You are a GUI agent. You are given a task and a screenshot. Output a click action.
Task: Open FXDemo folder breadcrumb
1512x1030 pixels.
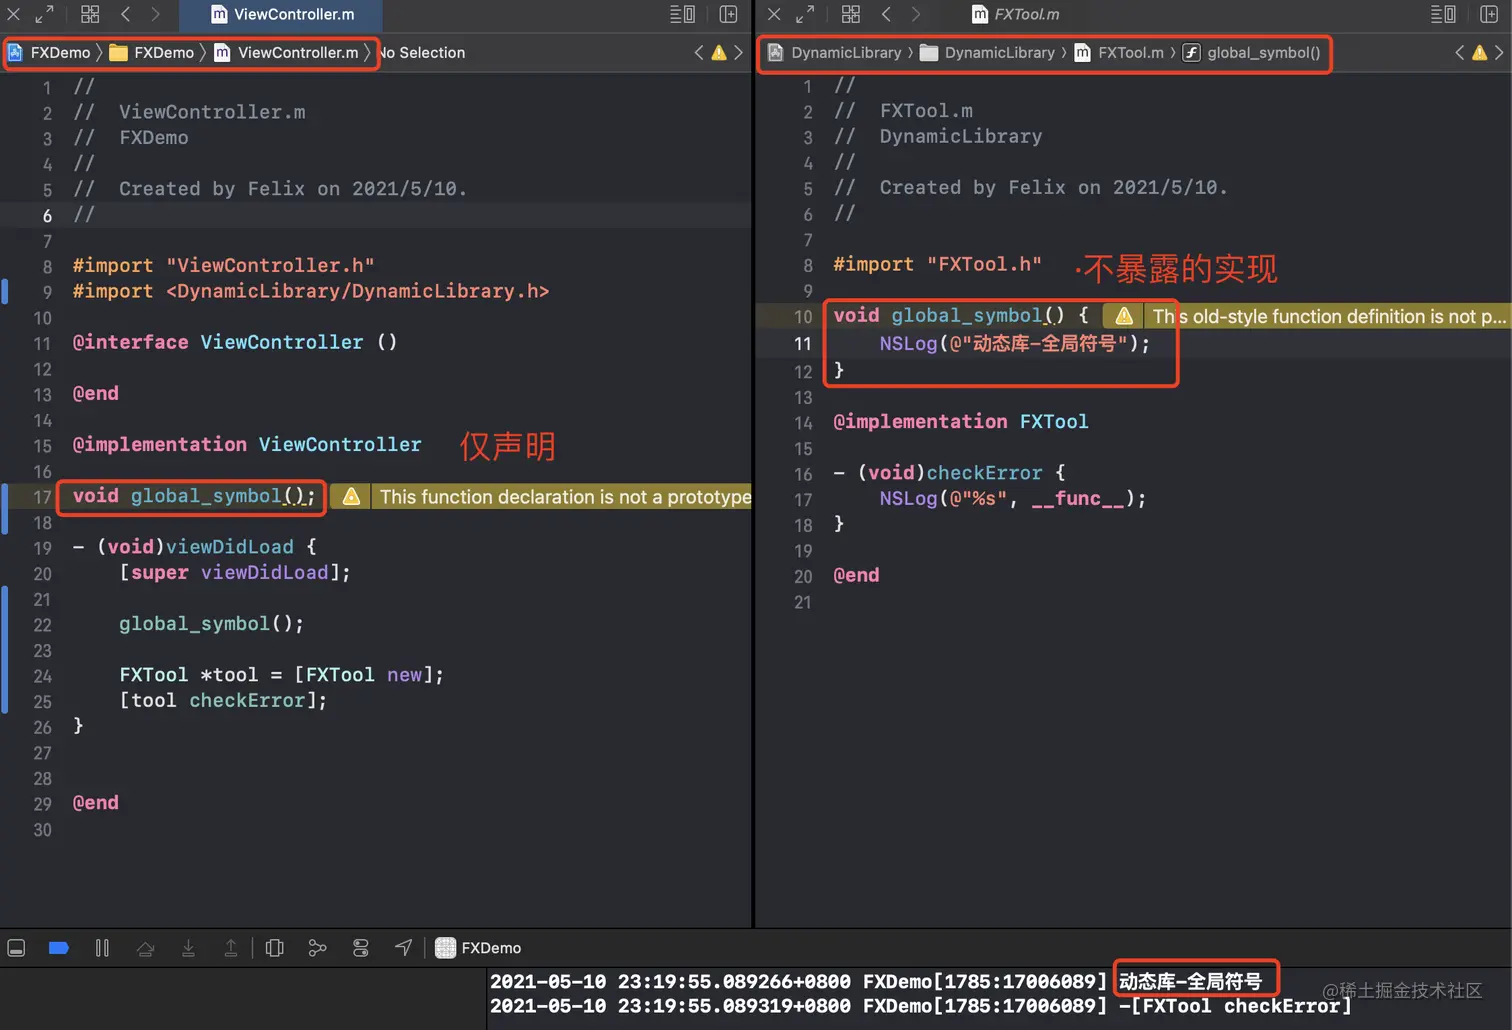[152, 53]
